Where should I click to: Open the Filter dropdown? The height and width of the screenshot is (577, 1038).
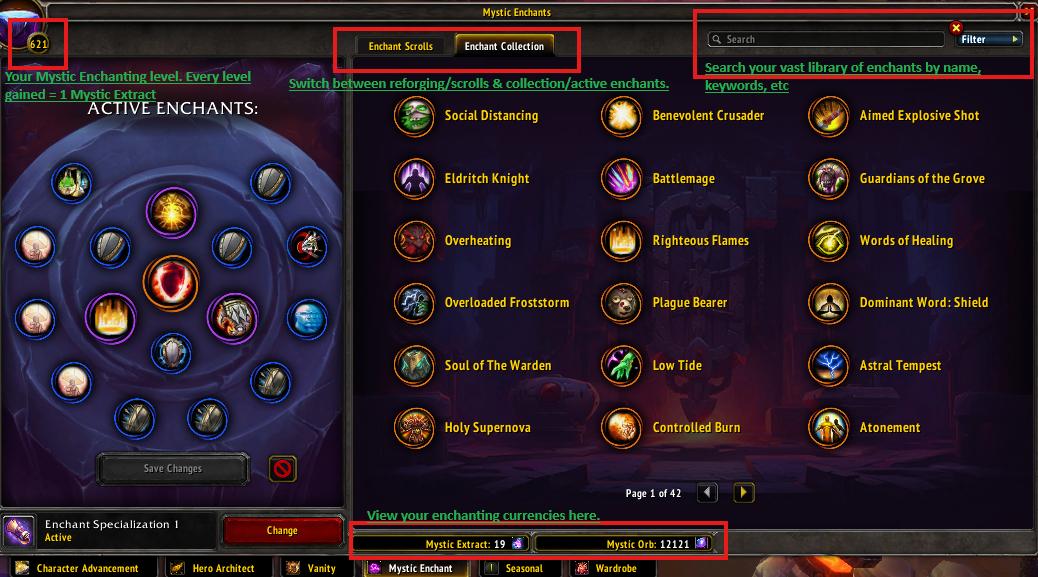pos(989,40)
